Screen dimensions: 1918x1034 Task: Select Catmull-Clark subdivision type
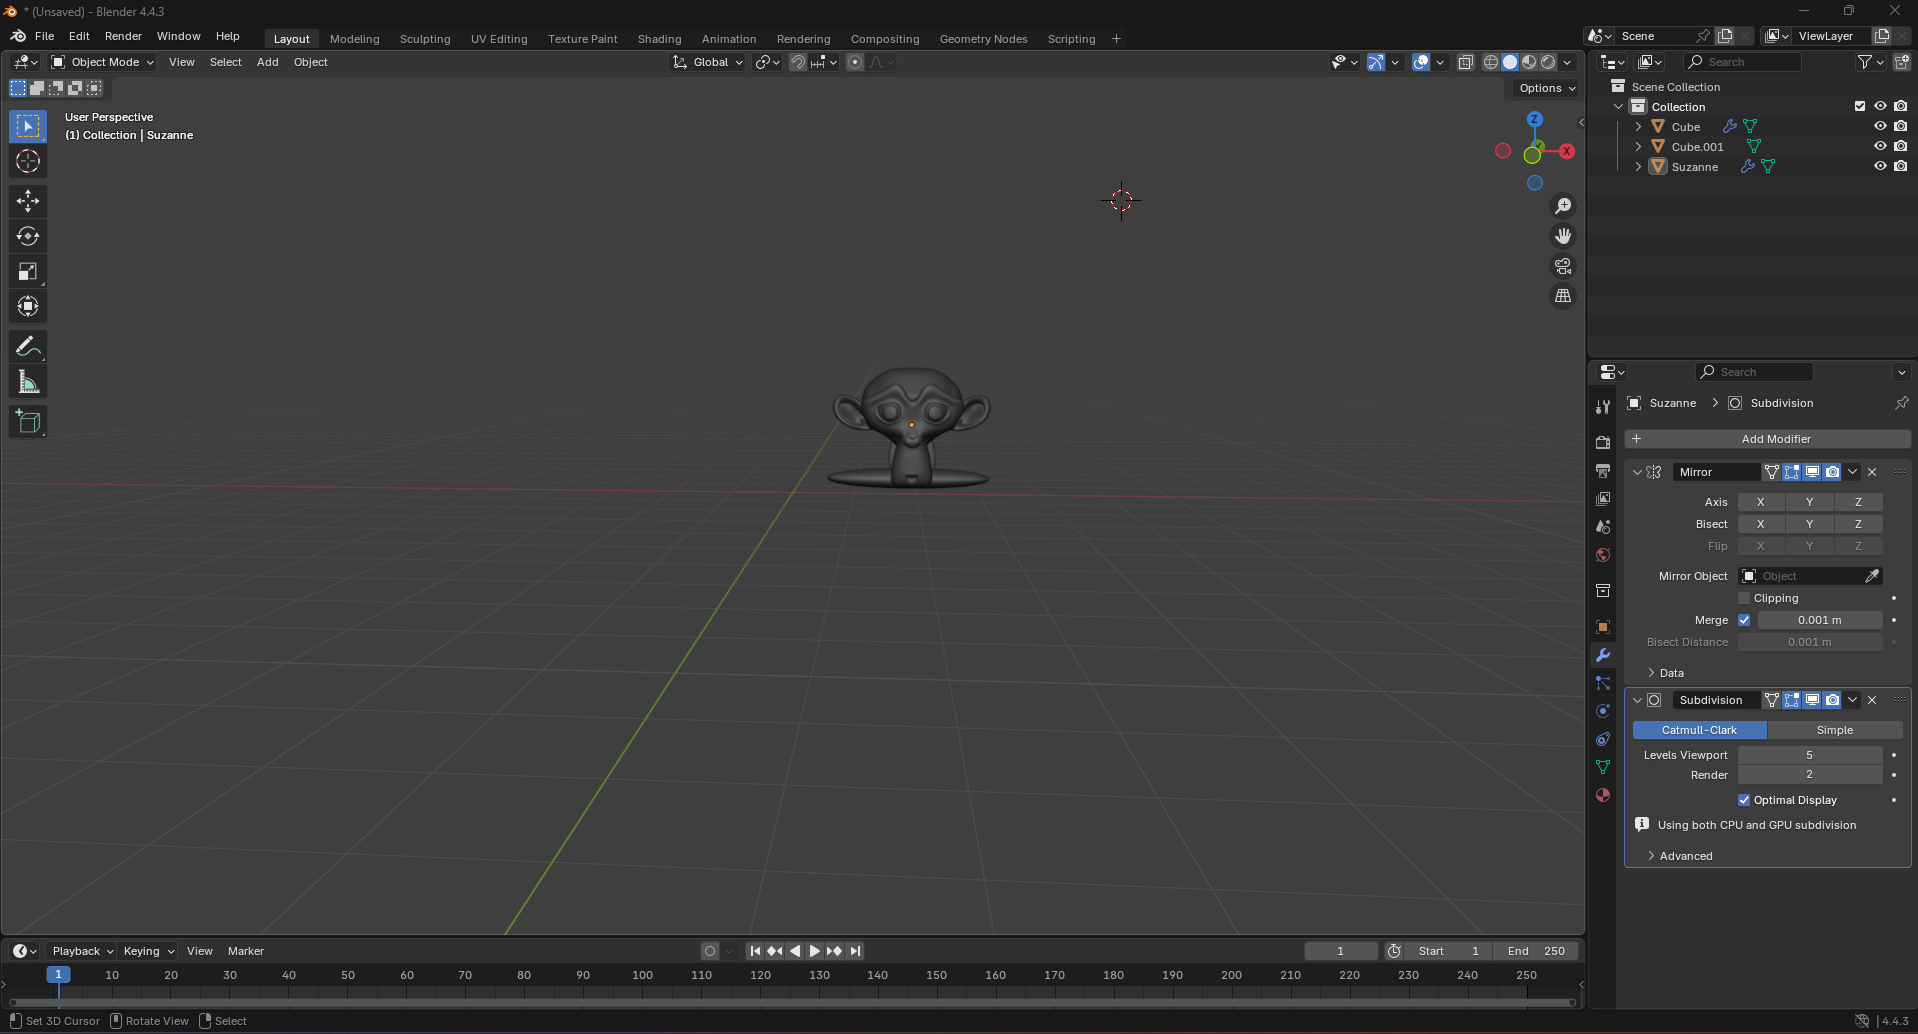[1700, 730]
